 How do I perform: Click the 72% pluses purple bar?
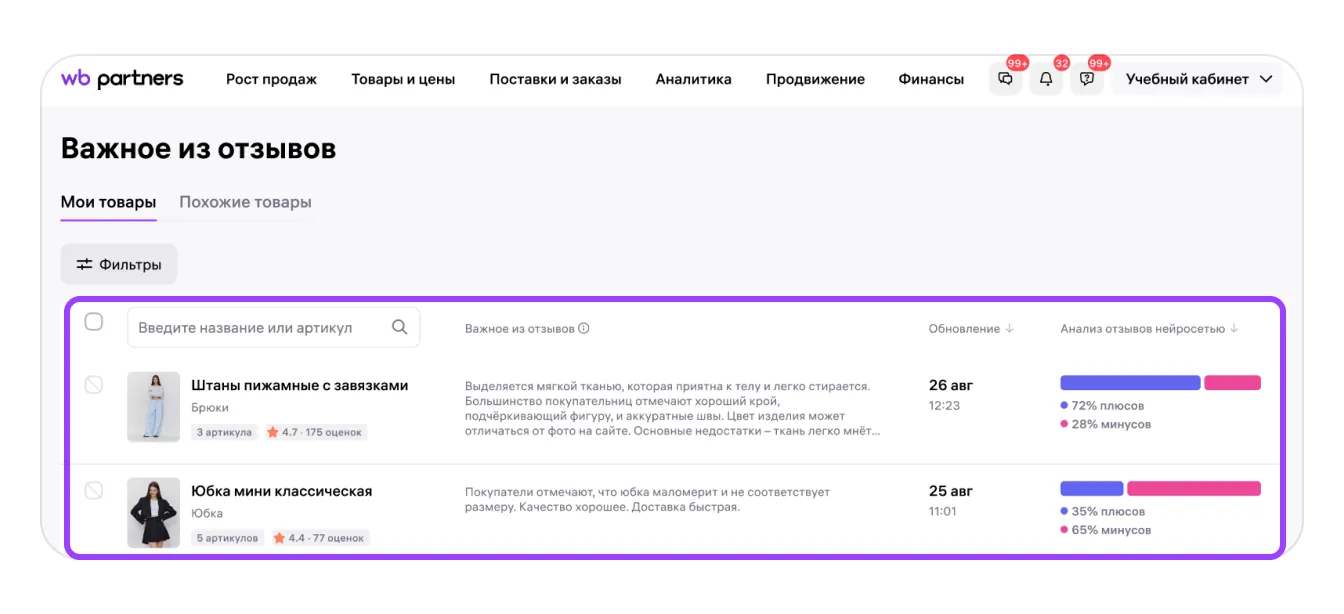point(1129,383)
